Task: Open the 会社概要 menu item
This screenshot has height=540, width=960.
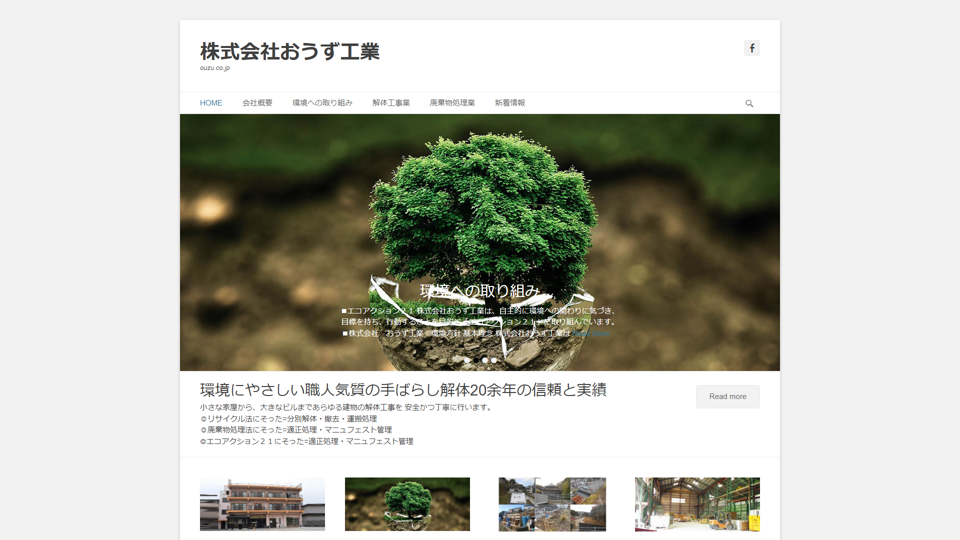Action: tap(257, 103)
